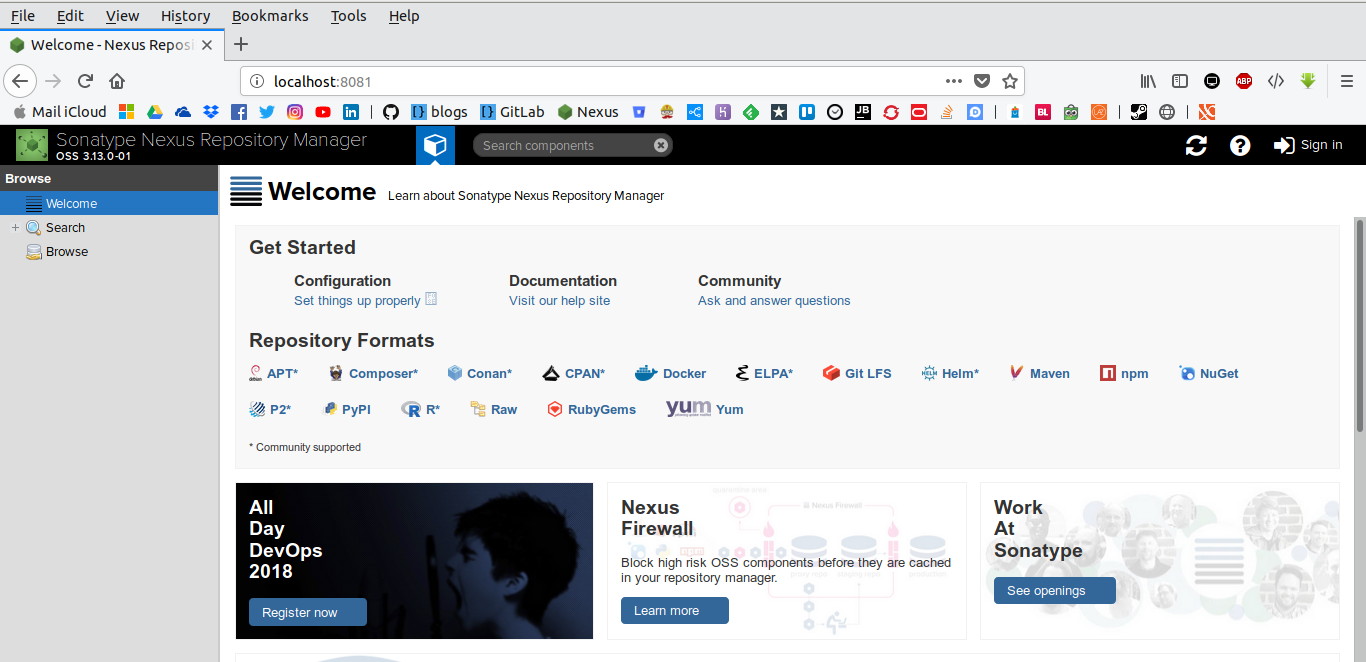Open Firefox hamburger application menu

point(1348,81)
